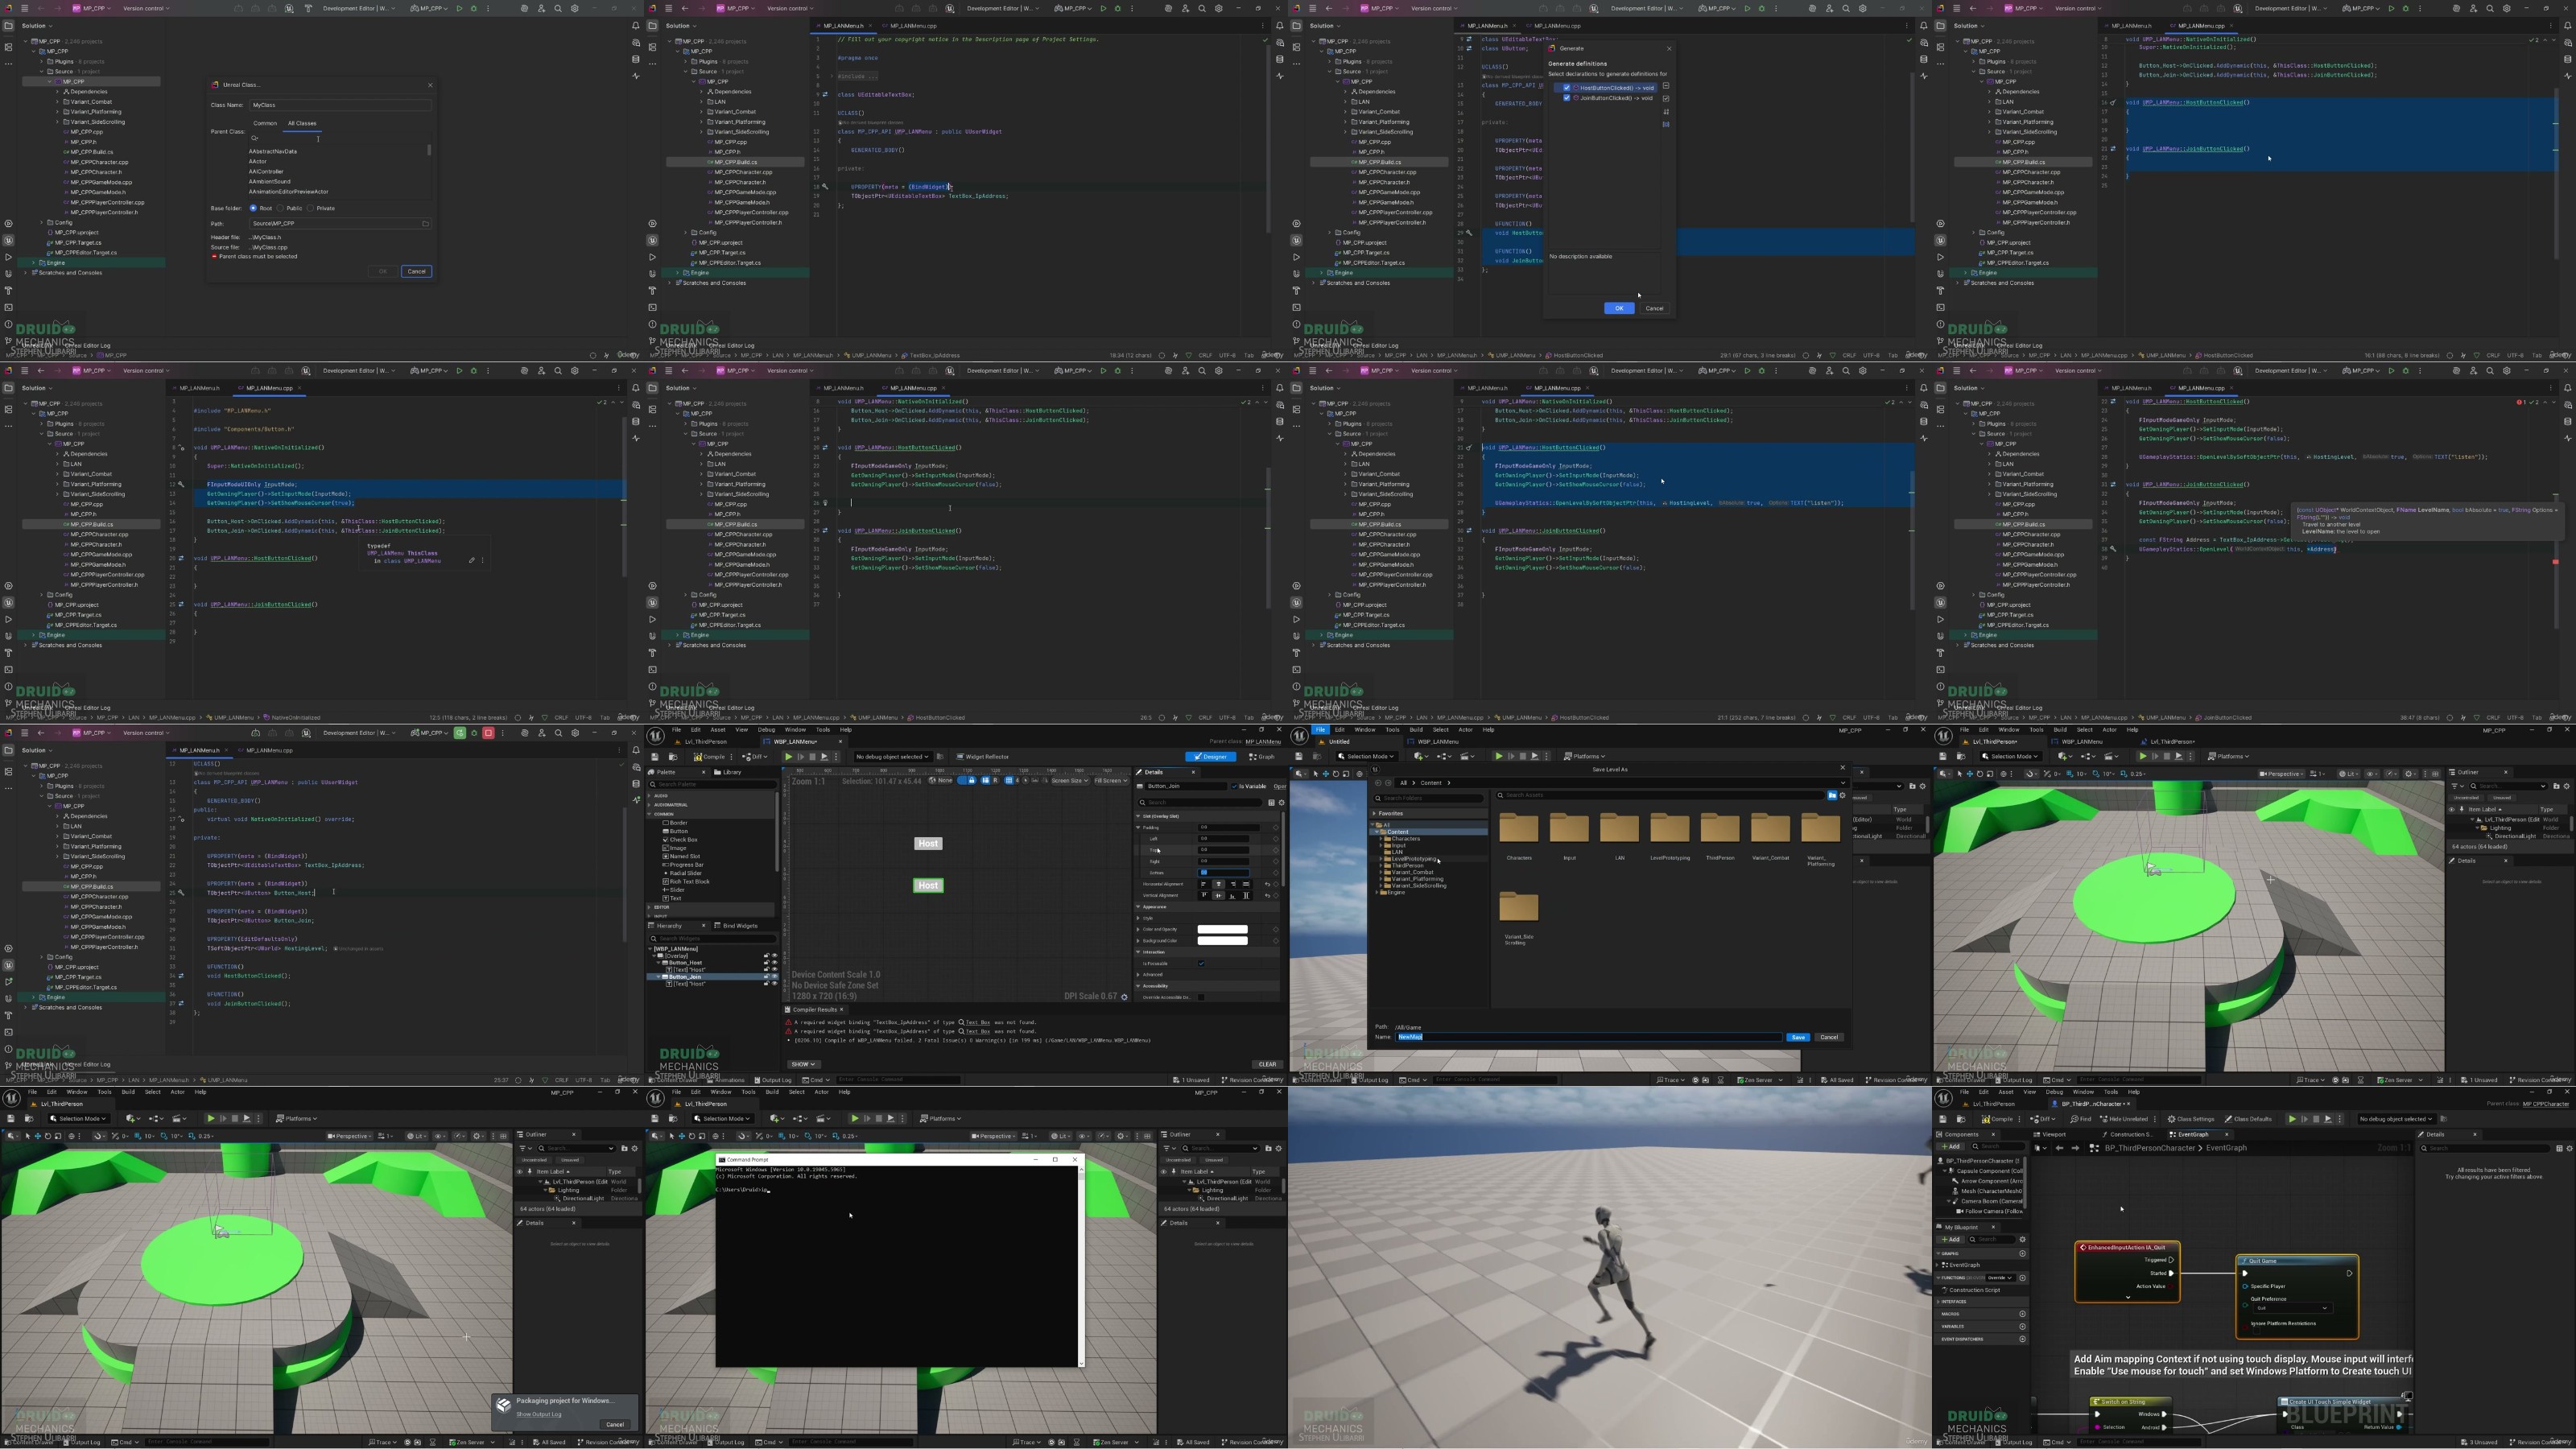Click Save in Save Level As dialog
Viewport: 2576px width, 1449px height.
(x=1797, y=1037)
